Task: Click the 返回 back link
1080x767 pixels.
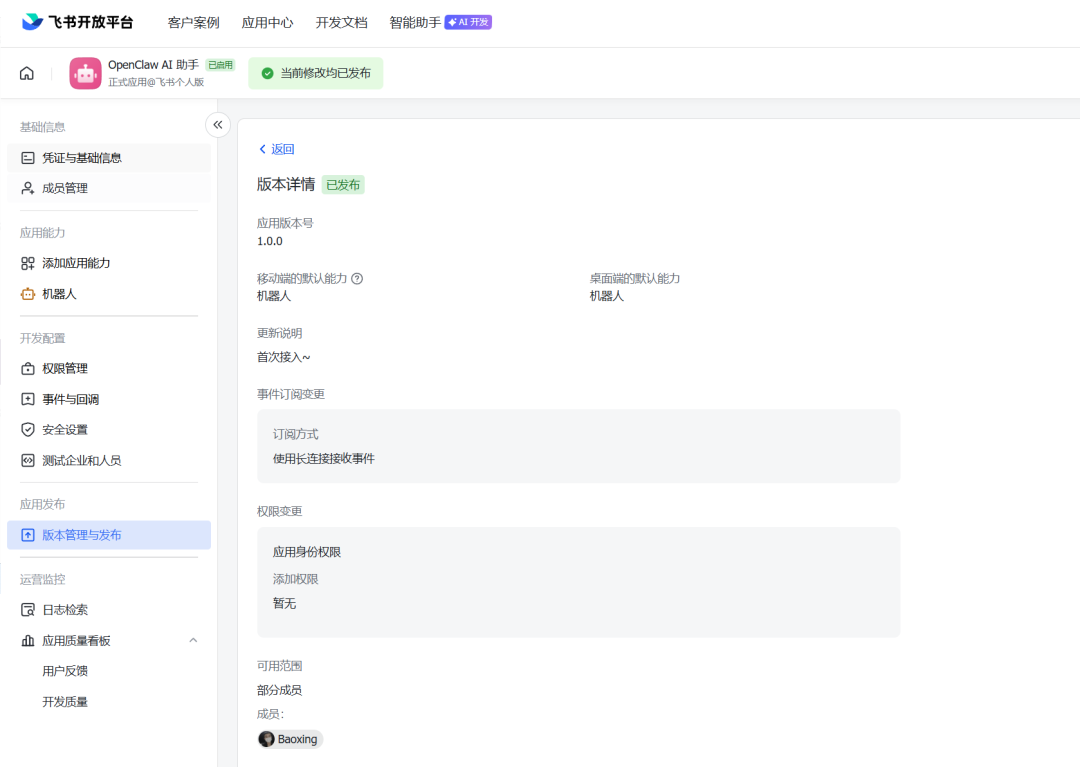Action: click(276, 148)
